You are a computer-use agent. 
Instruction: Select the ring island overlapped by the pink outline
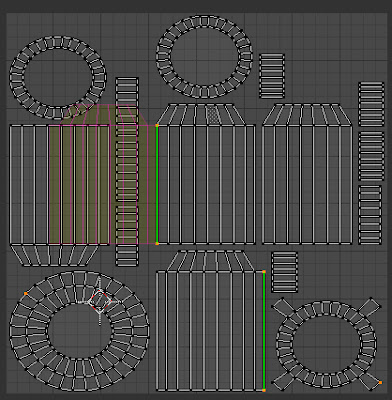(58, 77)
